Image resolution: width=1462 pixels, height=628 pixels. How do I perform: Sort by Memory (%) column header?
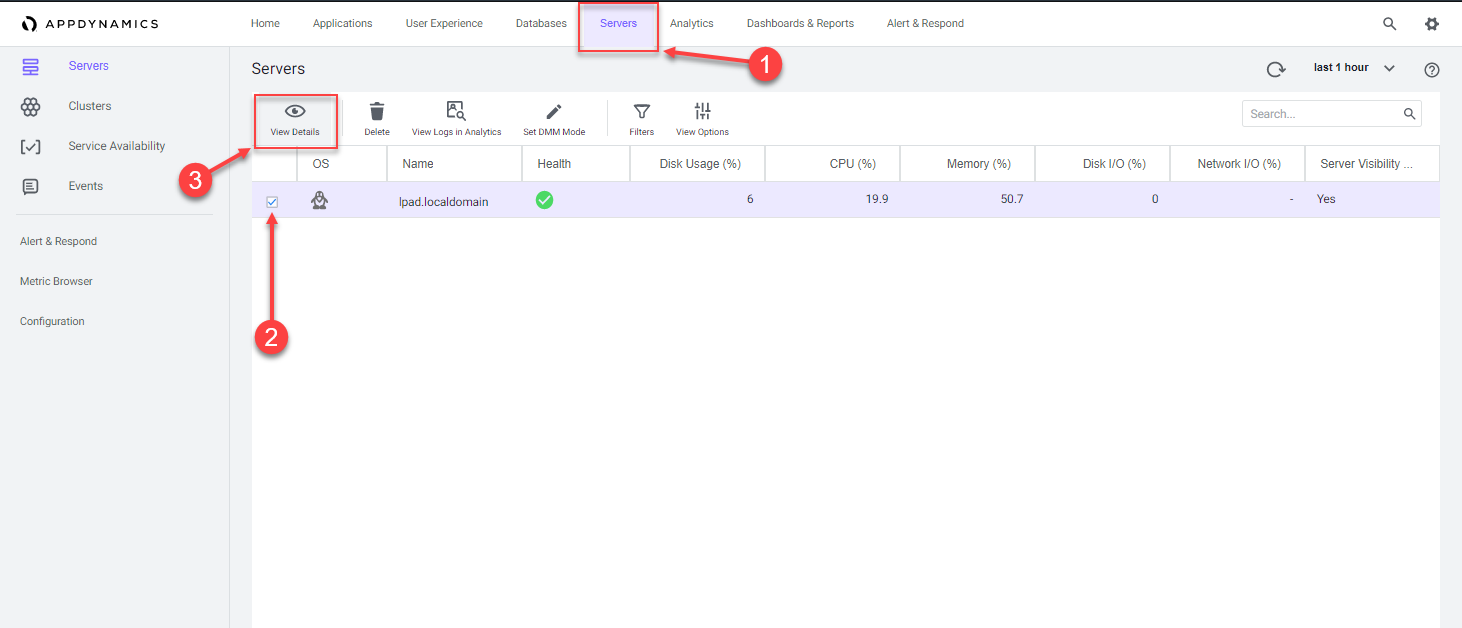point(968,164)
